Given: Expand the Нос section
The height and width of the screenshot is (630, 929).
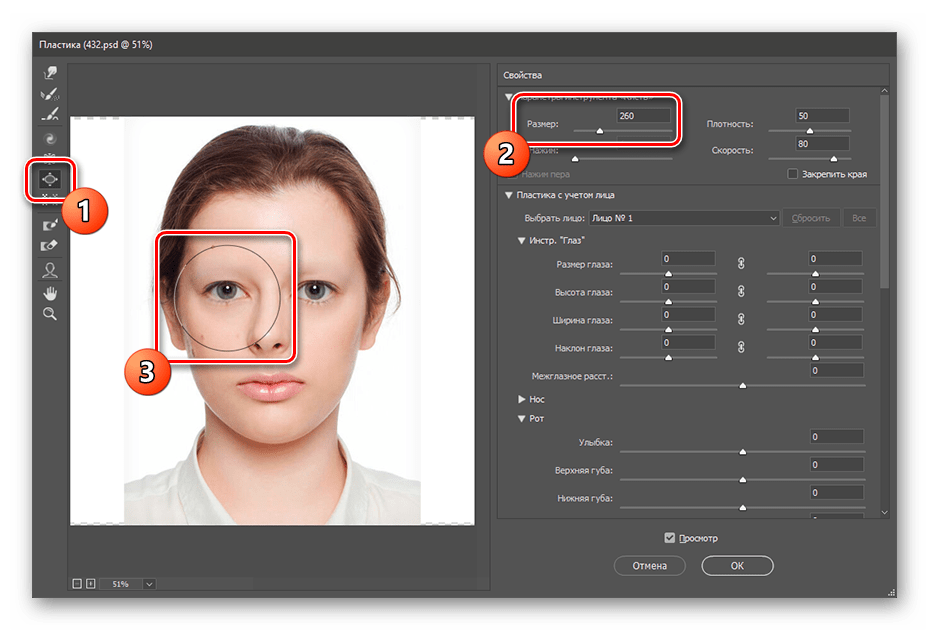Looking at the screenshot, I should pos(521,399).
